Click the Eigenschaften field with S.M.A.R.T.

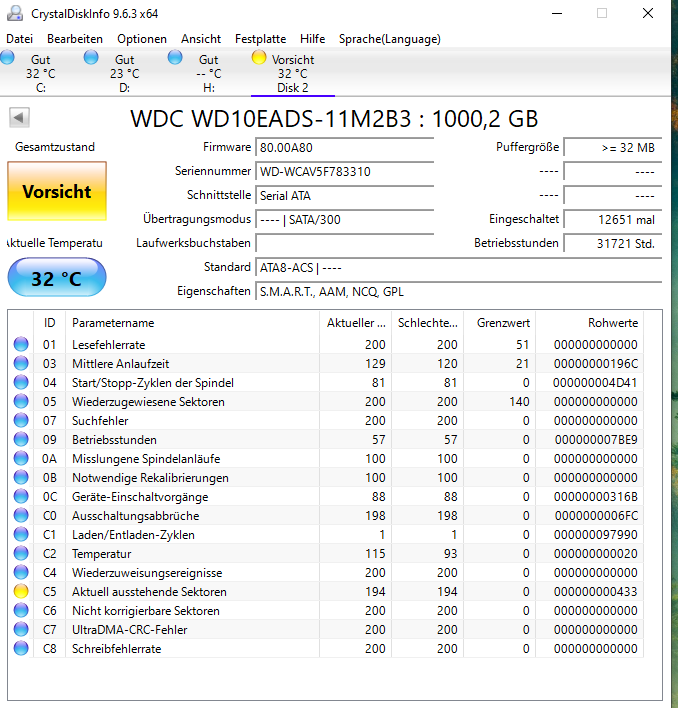tap(459, 292)
